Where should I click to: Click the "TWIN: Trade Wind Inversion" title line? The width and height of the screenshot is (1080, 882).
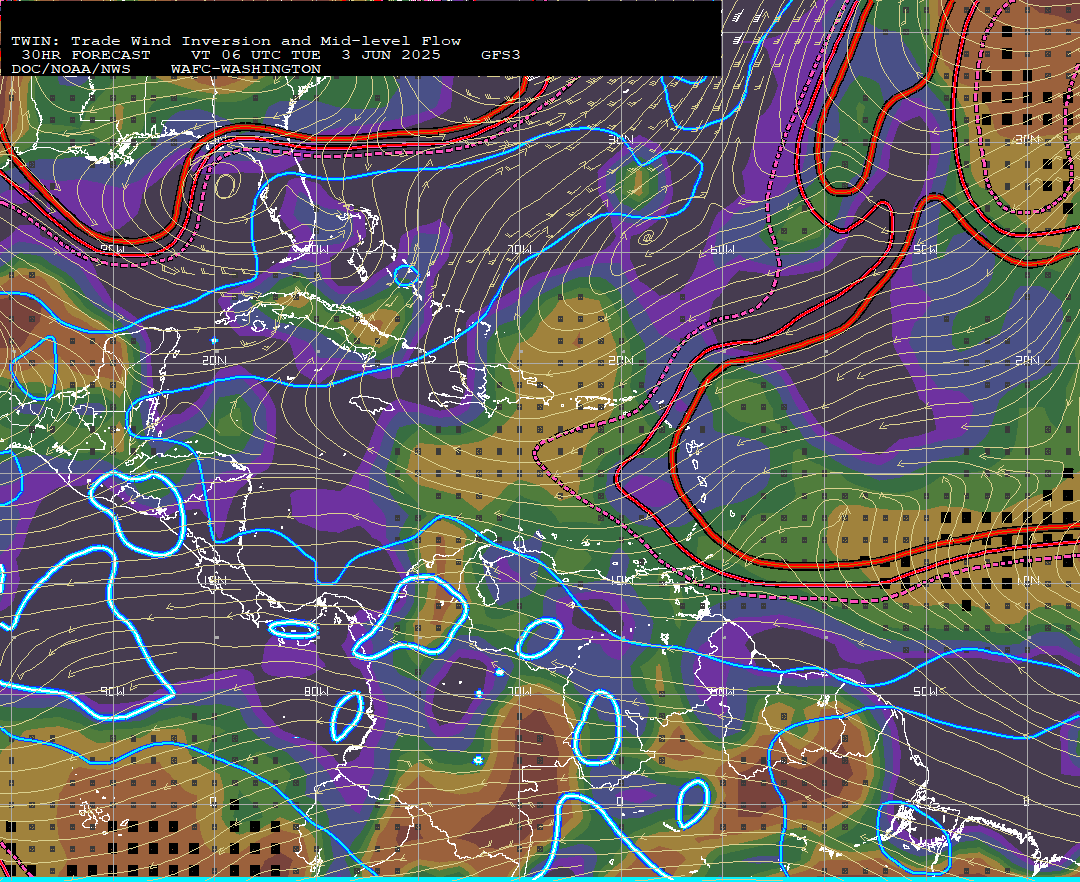click(236, 41)
